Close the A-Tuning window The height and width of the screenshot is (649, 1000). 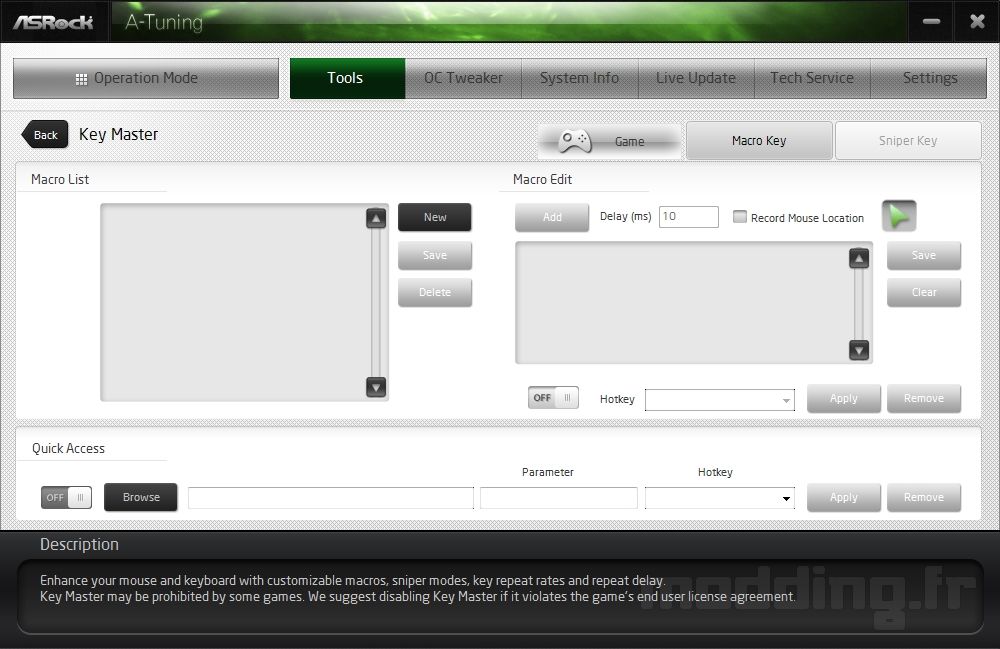976,22
